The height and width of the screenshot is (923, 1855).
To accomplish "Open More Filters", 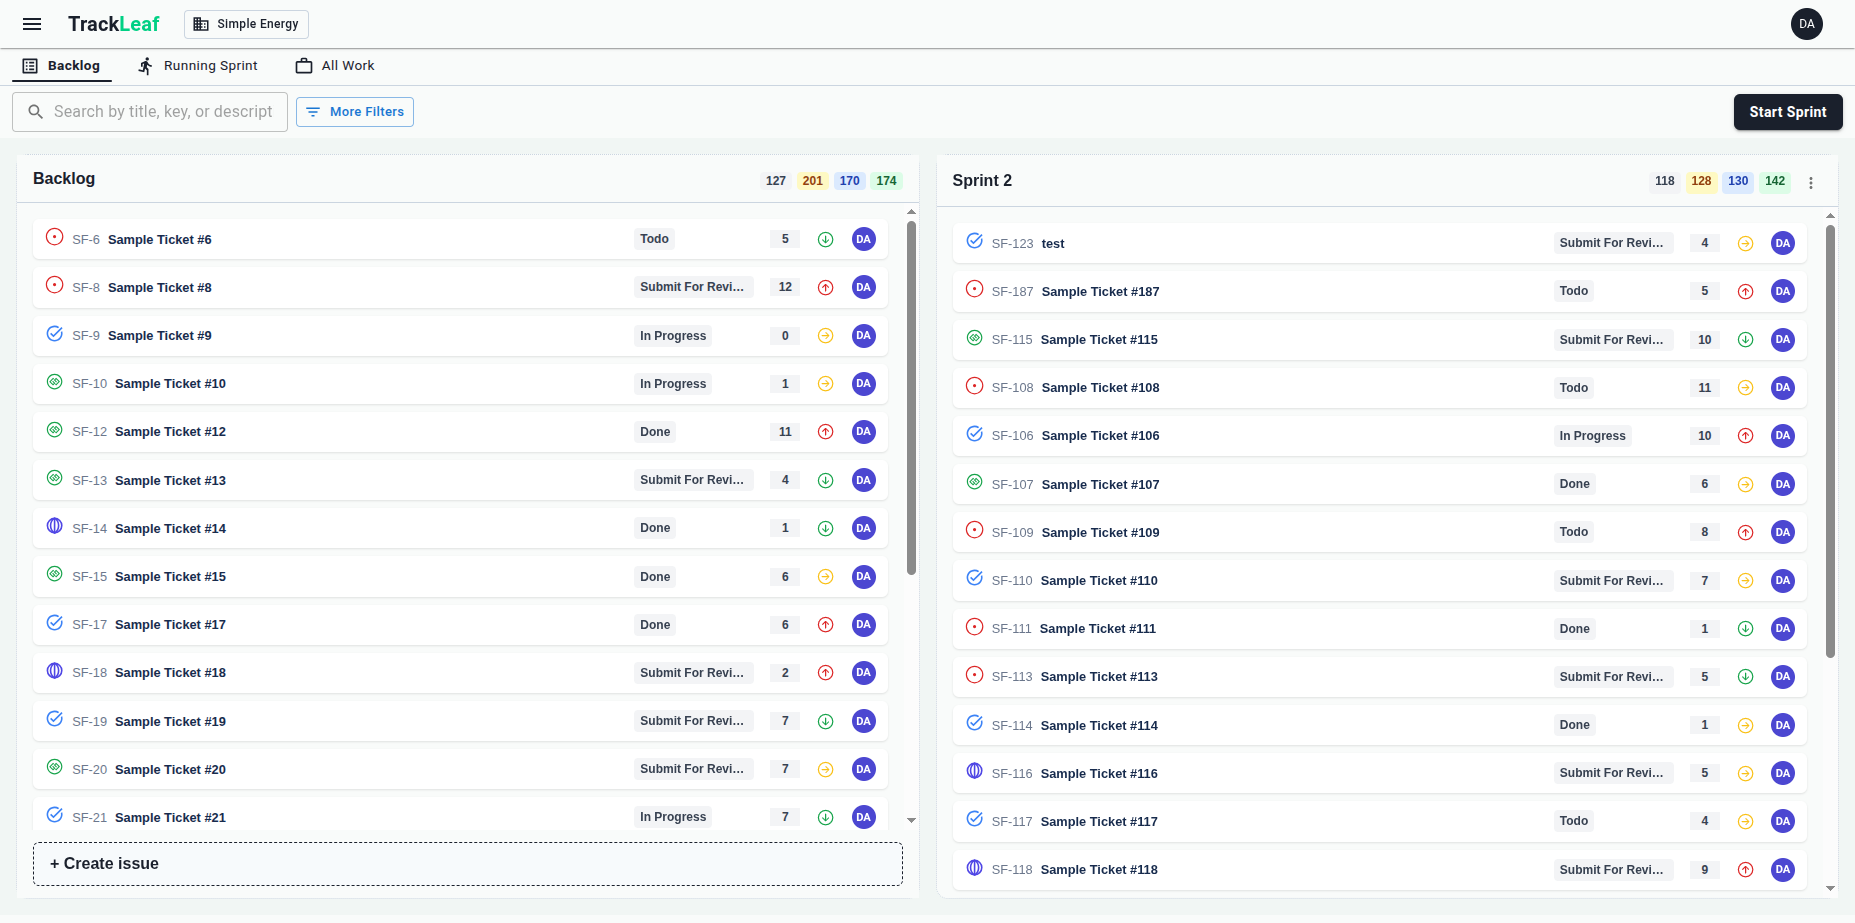I will tap(355, 112).
